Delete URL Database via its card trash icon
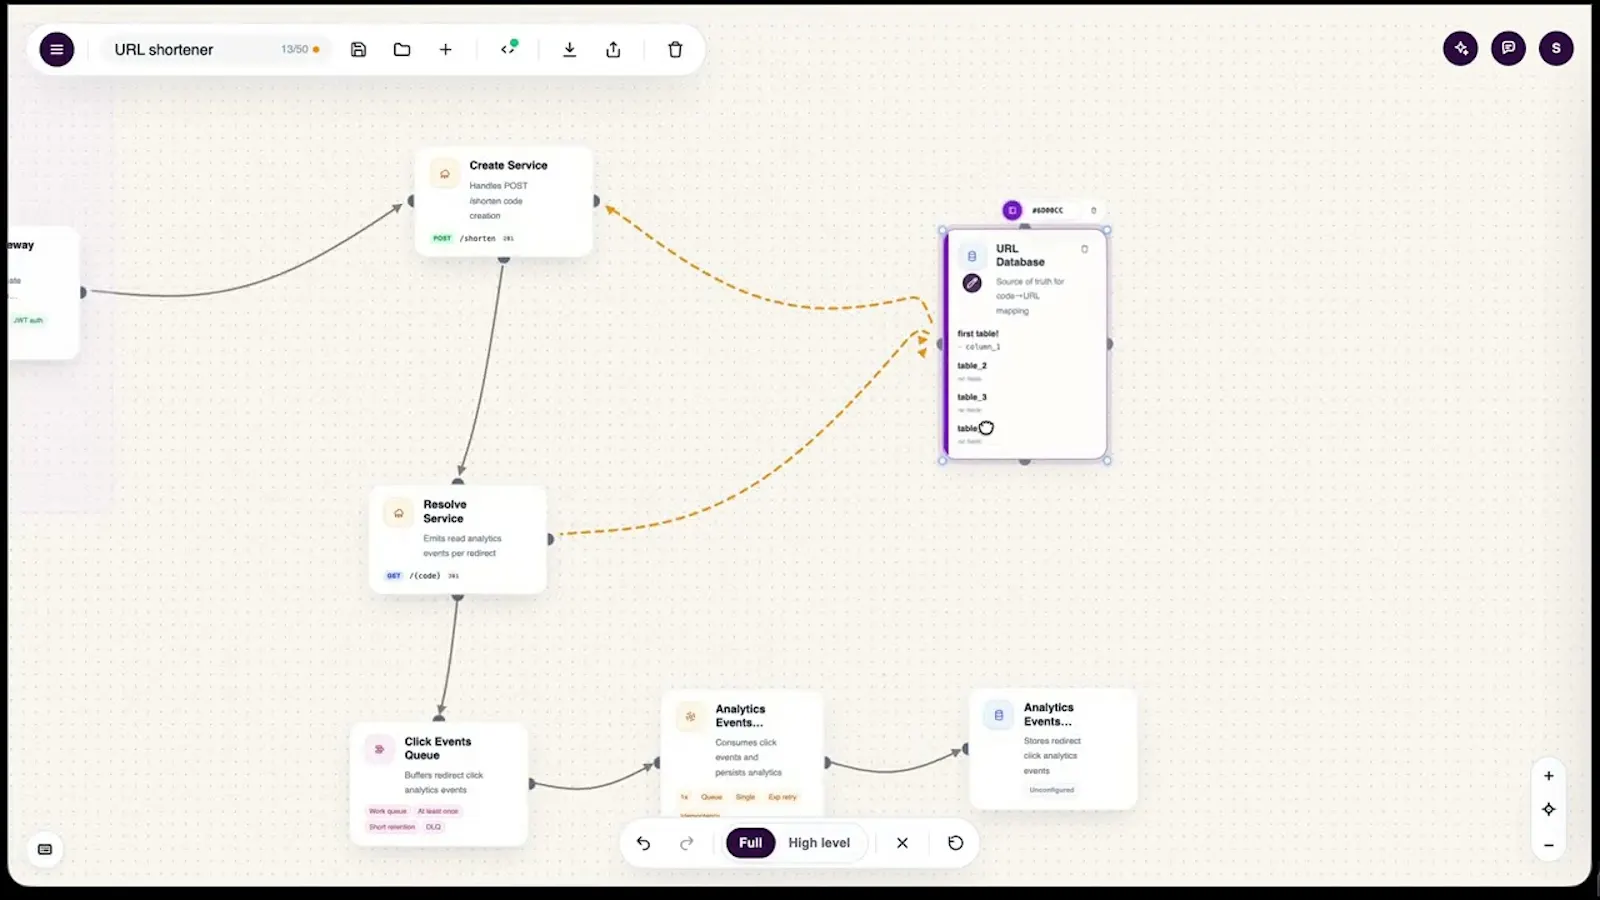The image size is (1600, 900). (x=1084, y=249)
